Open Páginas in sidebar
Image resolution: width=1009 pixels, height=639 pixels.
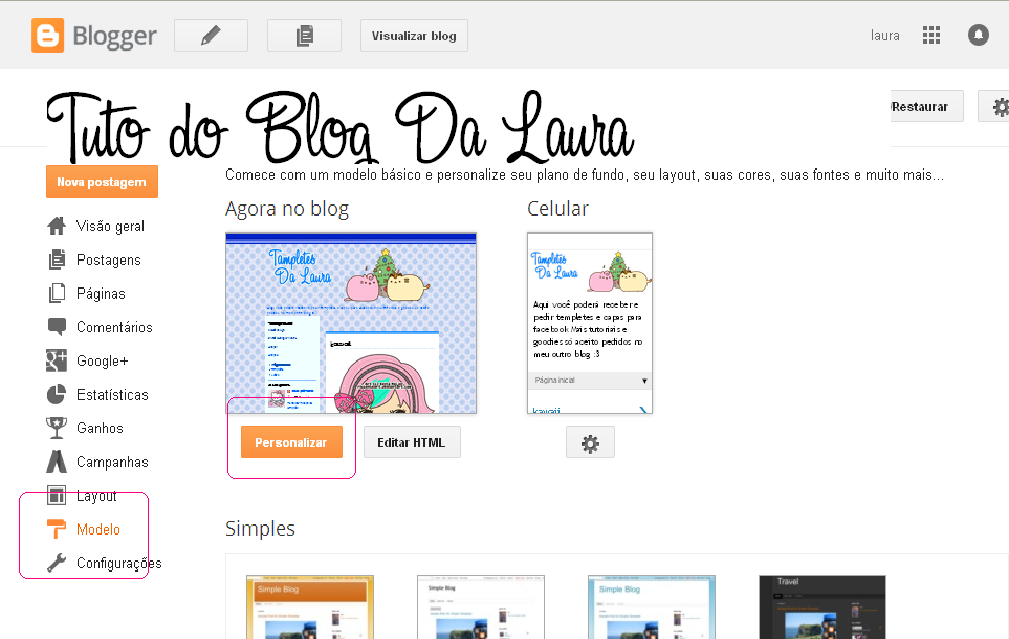point(101,293)
